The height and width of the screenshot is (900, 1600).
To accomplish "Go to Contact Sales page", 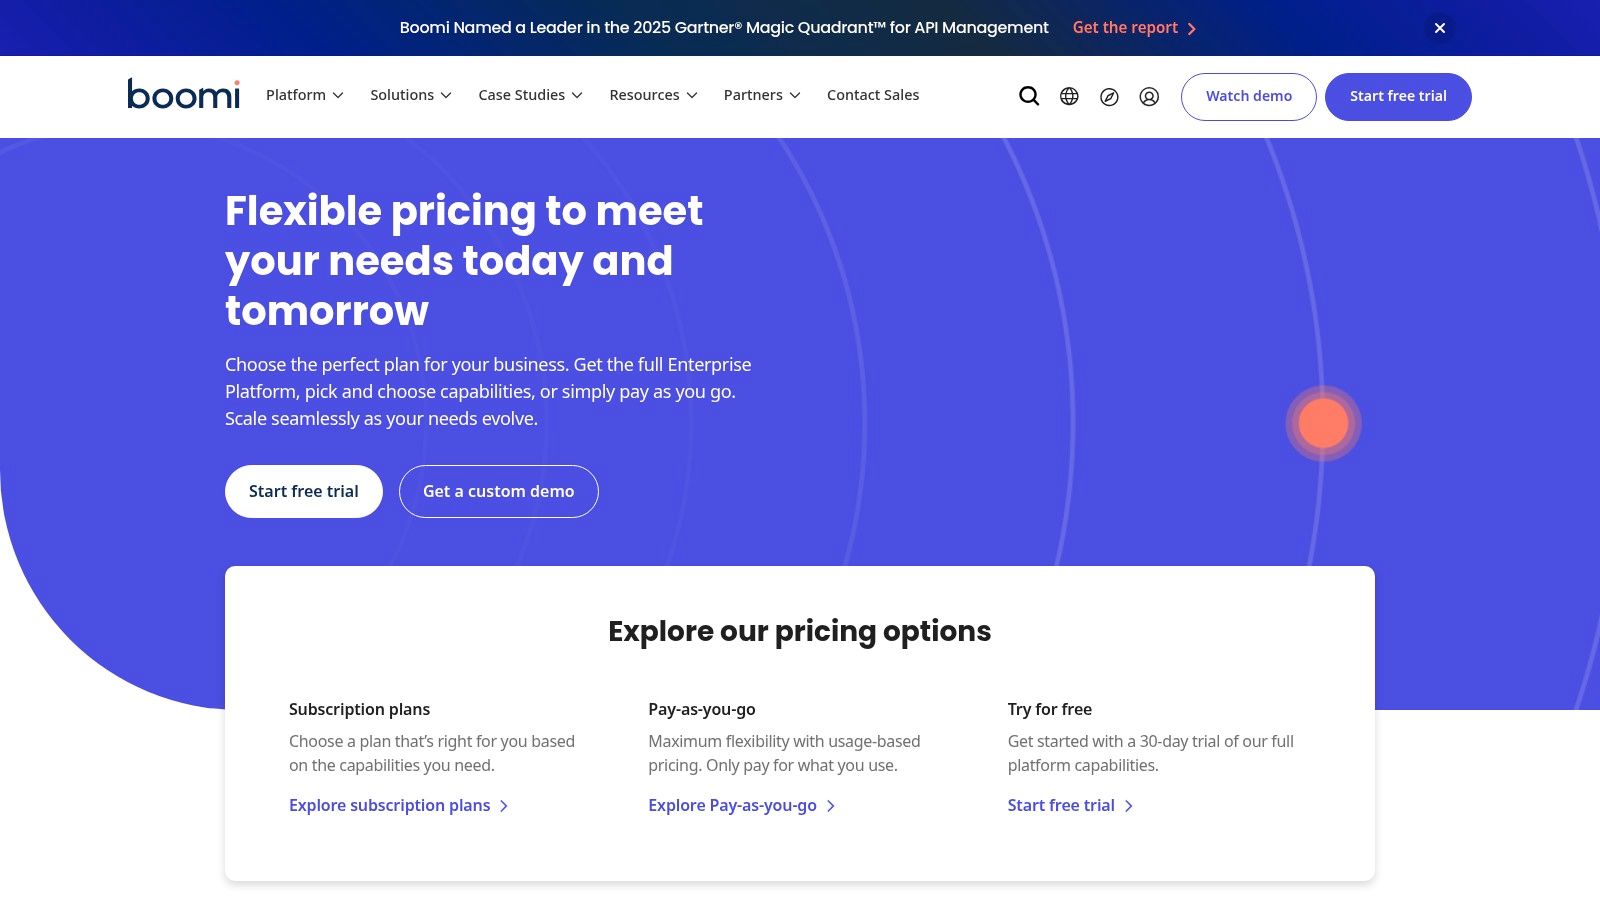I will pos(873,95).
